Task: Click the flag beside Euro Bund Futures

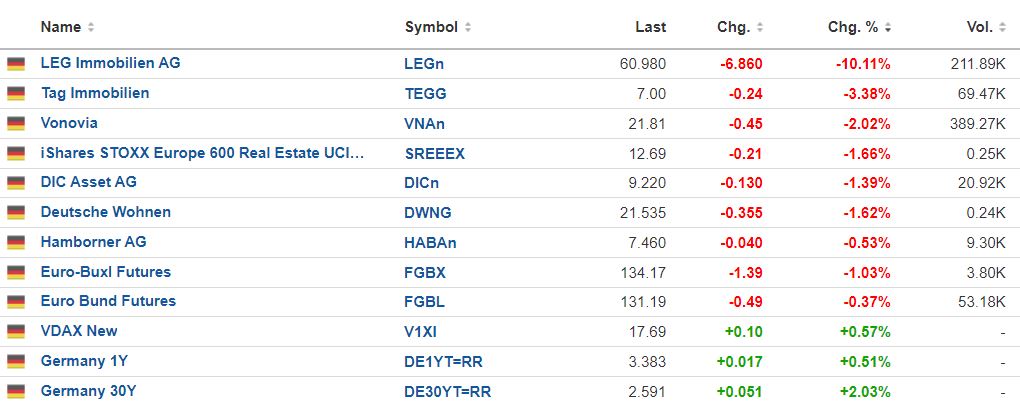Action: [16, 302]
